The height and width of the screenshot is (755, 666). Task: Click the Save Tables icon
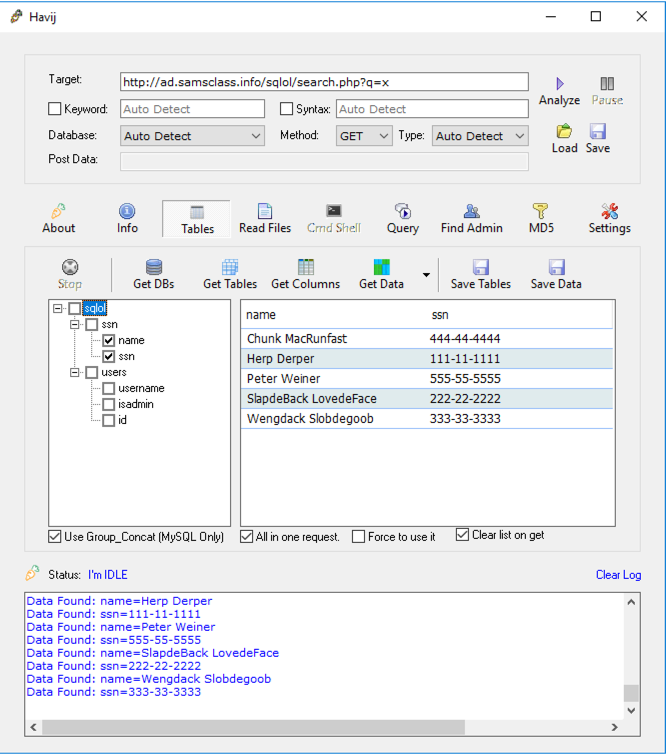click(481, 267)
